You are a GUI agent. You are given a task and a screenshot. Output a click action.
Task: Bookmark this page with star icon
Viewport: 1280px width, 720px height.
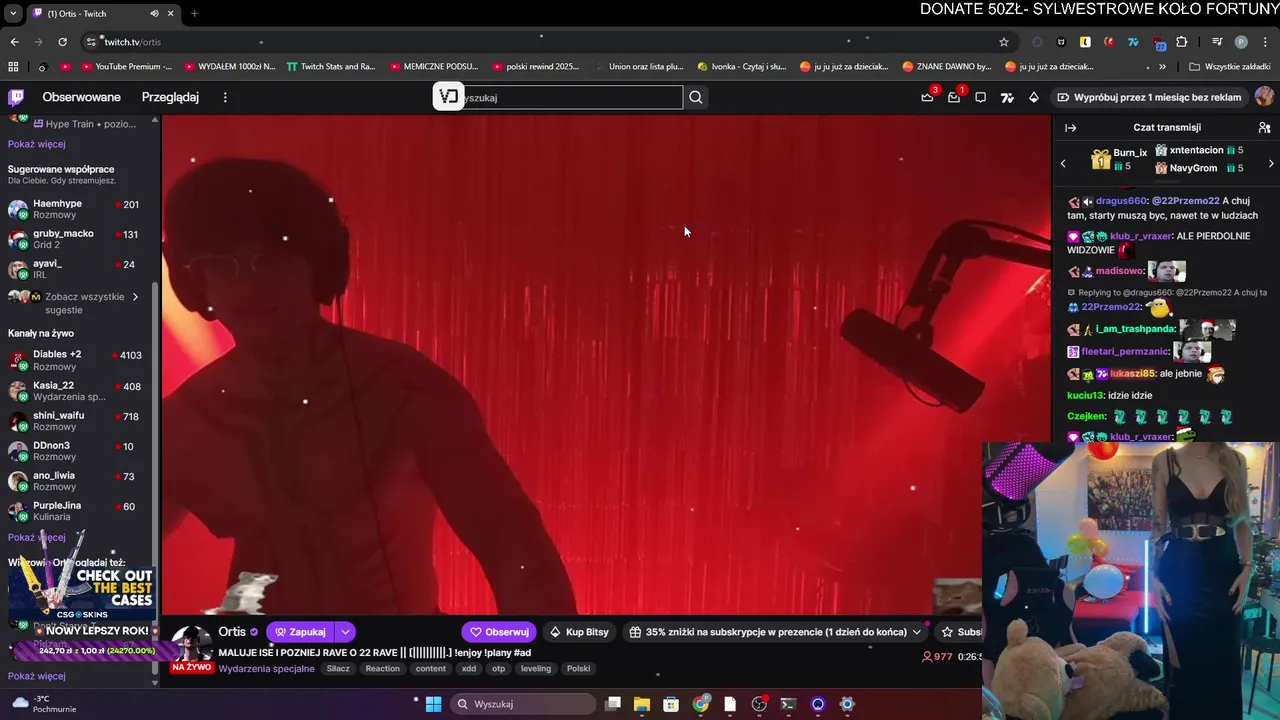click(1004, 42)
